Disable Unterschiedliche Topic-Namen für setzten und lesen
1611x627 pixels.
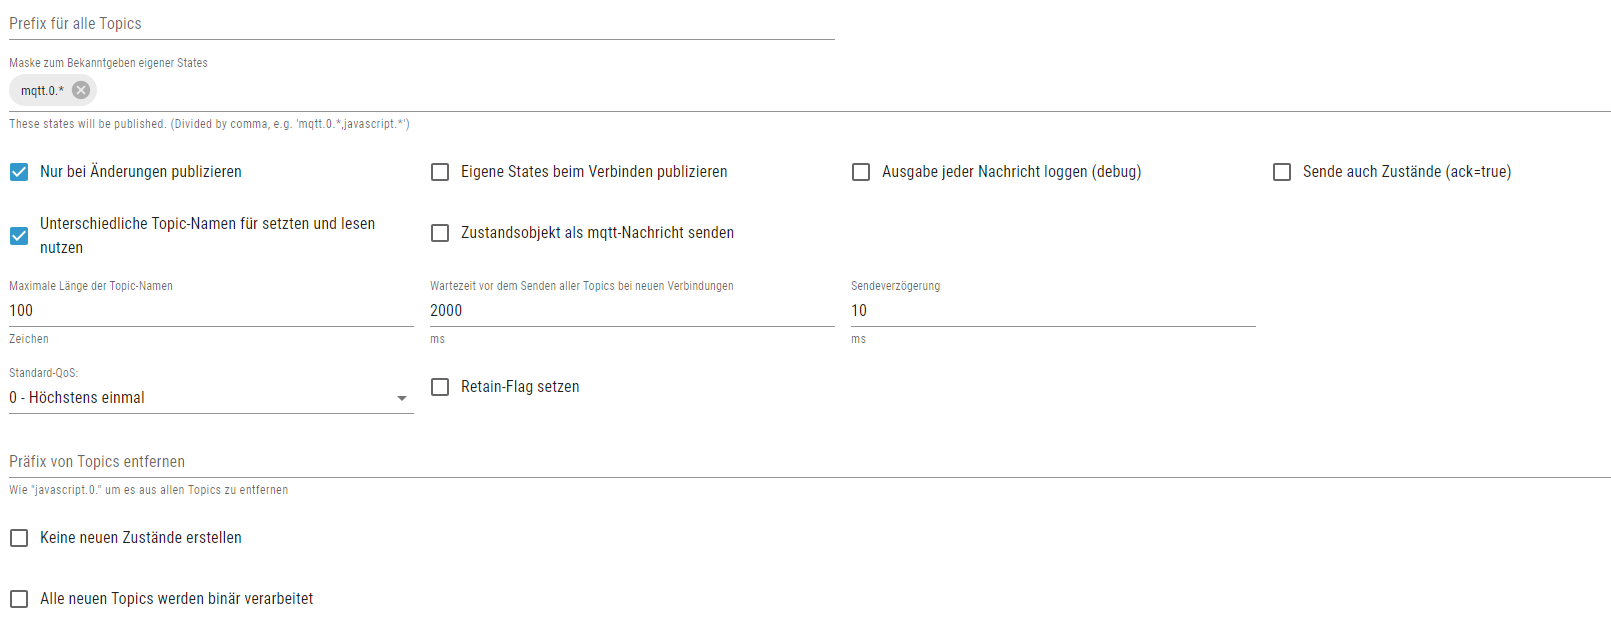(x=19, y=236)
